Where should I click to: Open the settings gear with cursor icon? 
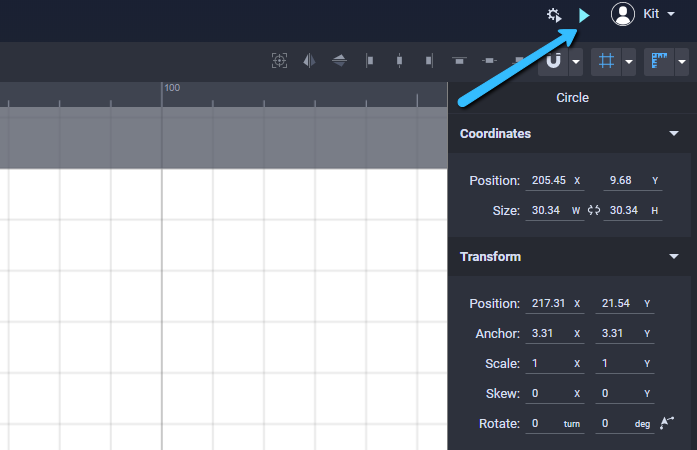pos(554,15)
